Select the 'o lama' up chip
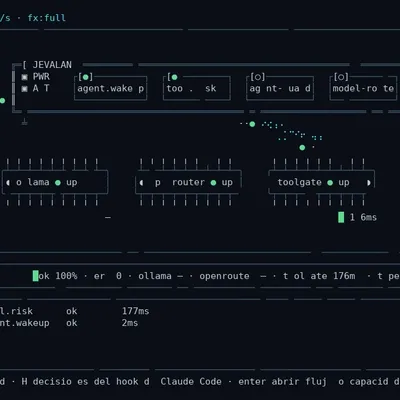This screenshot has width=400, height=400. (x=55, y=182)
